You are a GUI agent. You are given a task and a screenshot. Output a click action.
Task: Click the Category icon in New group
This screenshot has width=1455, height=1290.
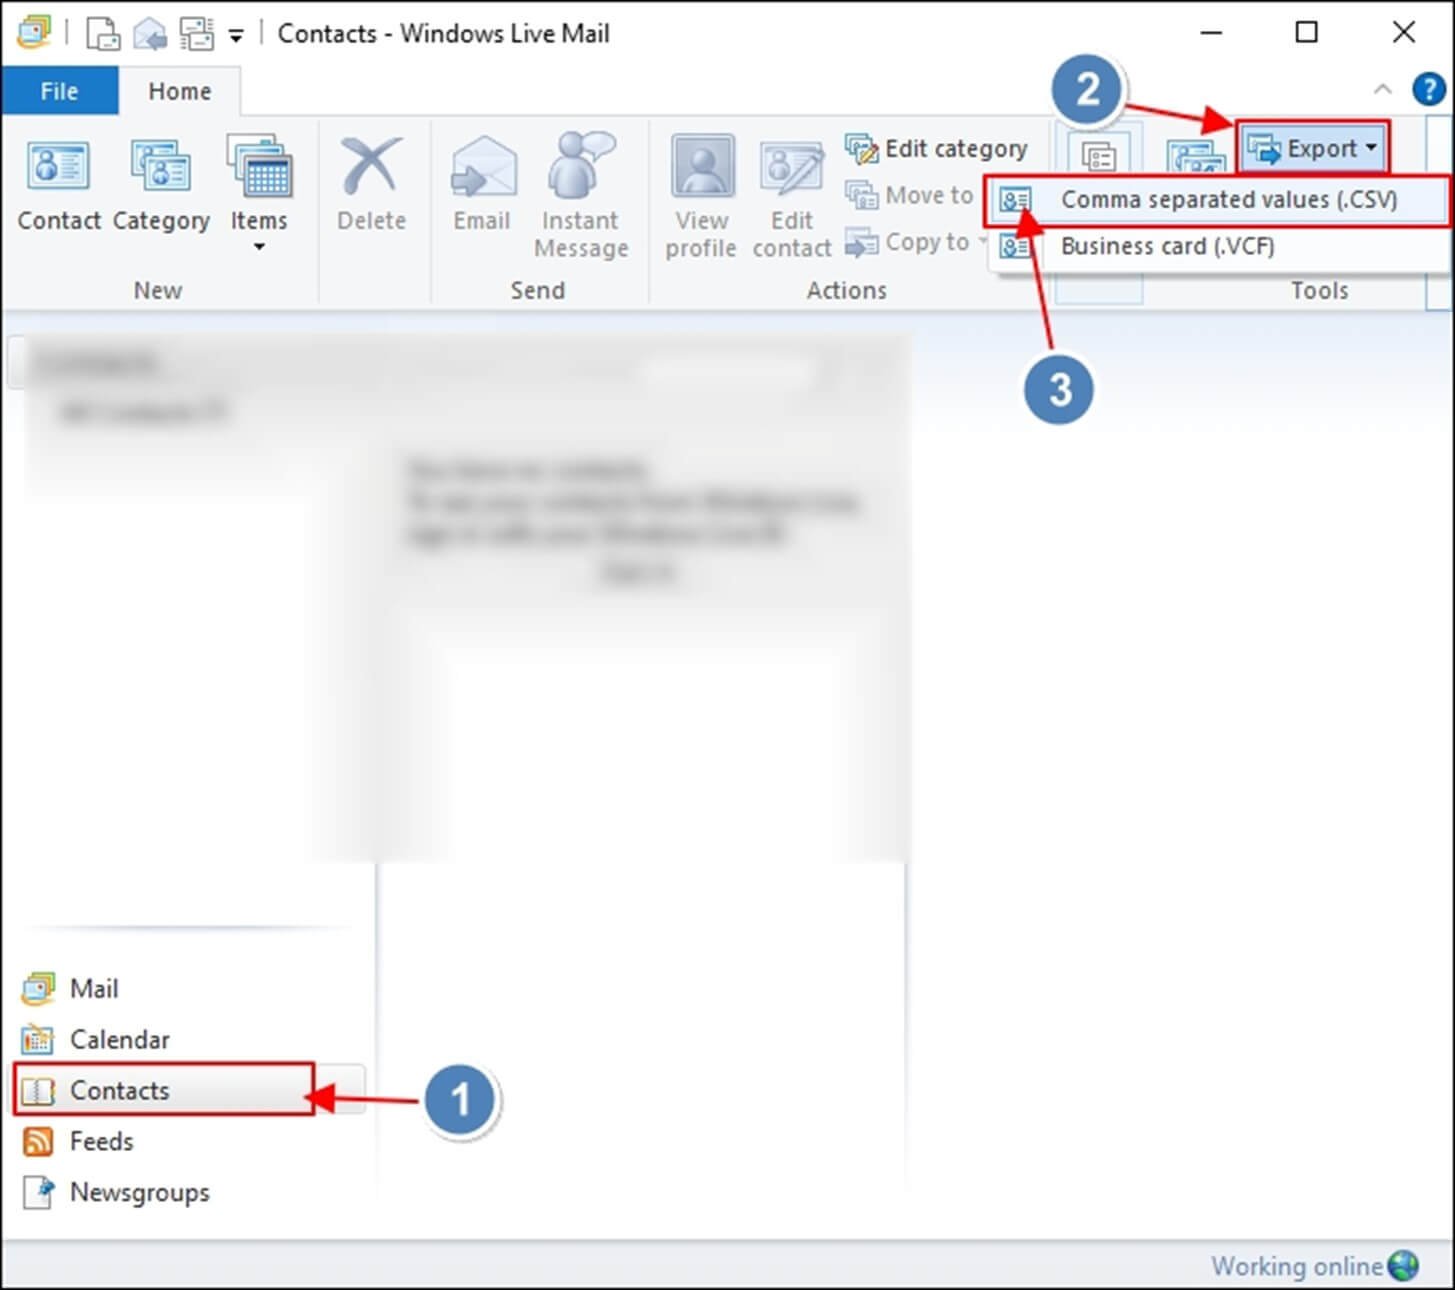[x=159, y=185]
